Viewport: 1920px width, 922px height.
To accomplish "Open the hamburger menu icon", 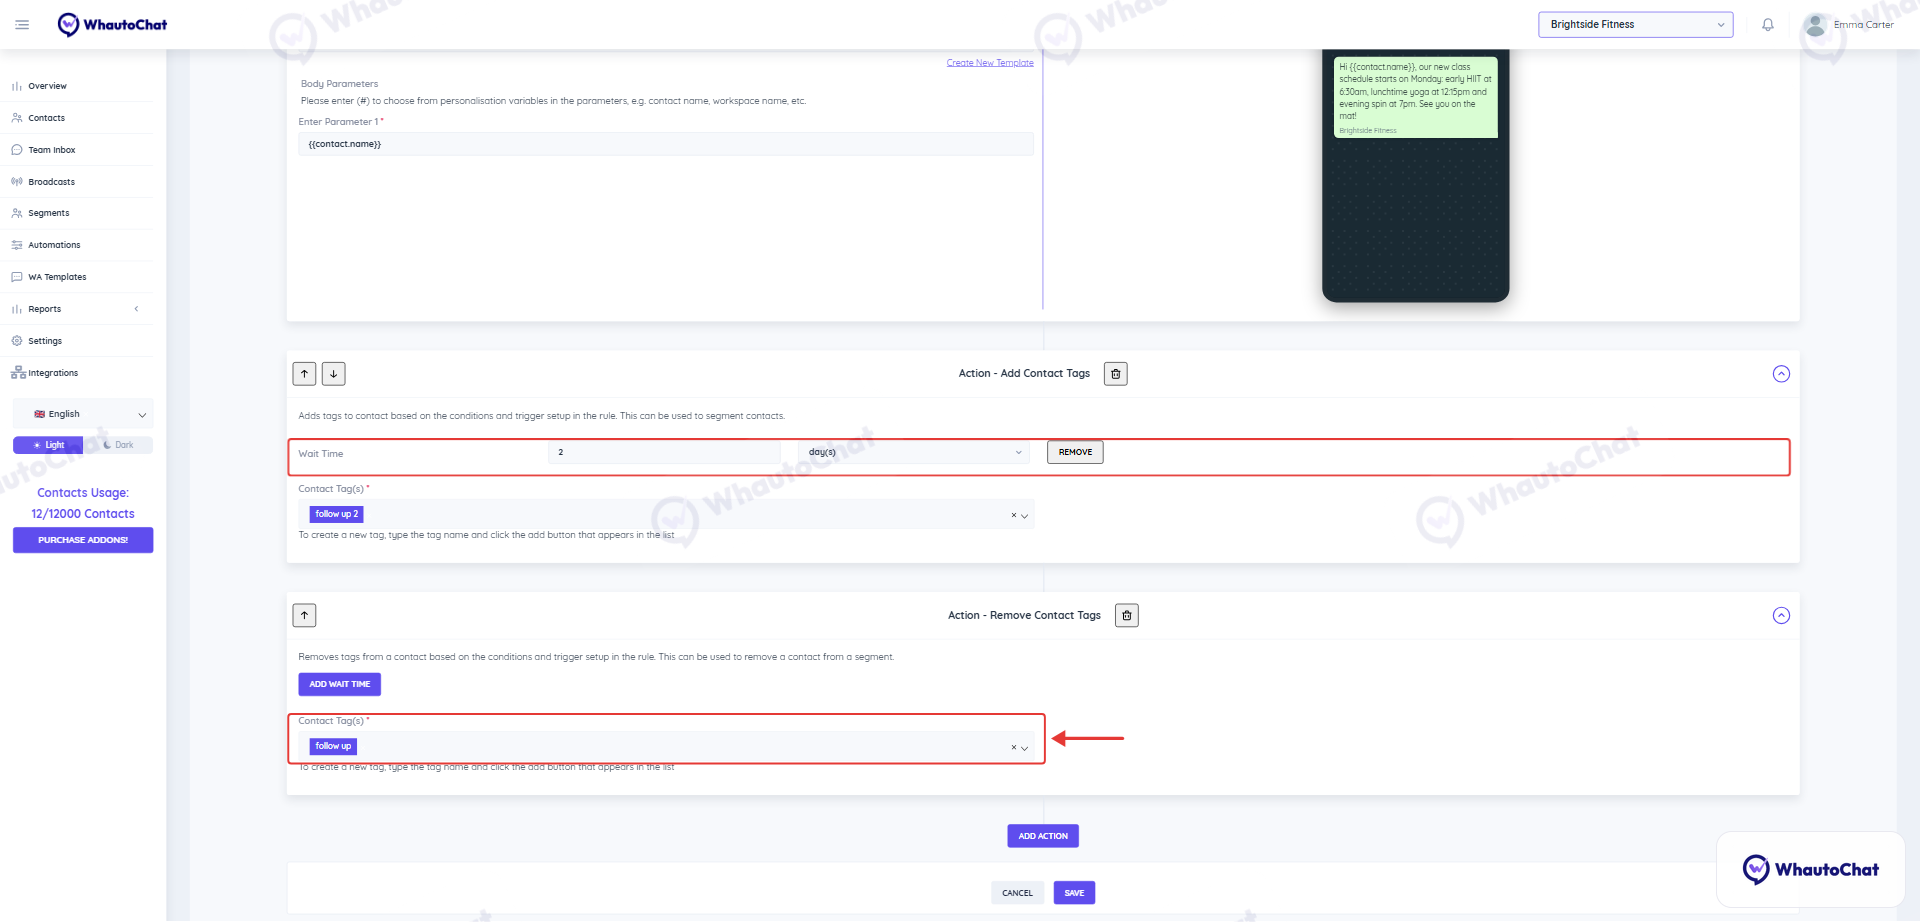I will point(22,25).
